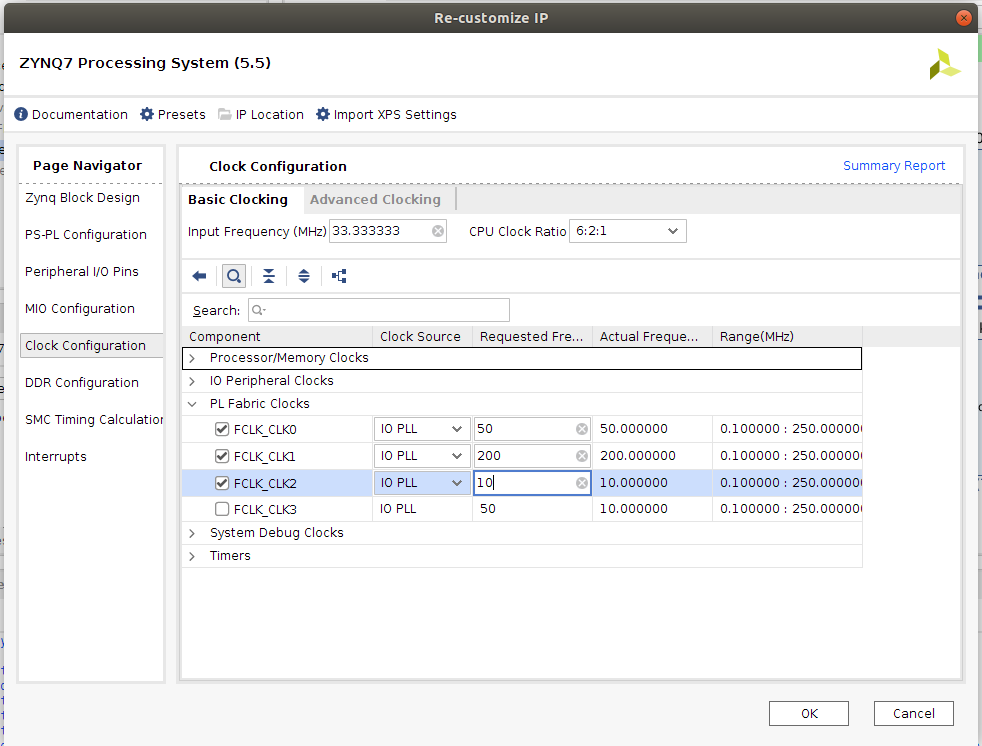Screen dimensions: 982x746
Task: Open the CPU Clock Ratio dropdown
Action: (627, 231)
